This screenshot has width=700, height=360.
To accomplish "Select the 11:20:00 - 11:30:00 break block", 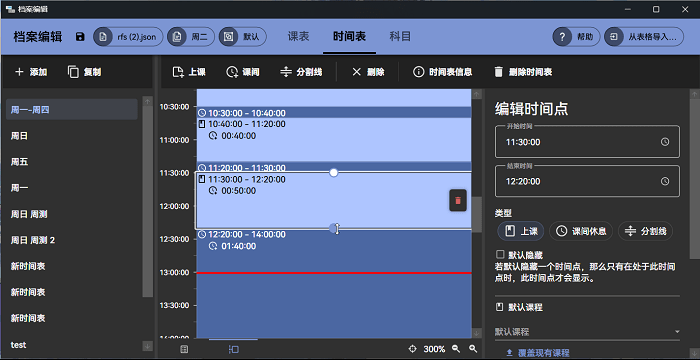I will (x=334, y=167).
